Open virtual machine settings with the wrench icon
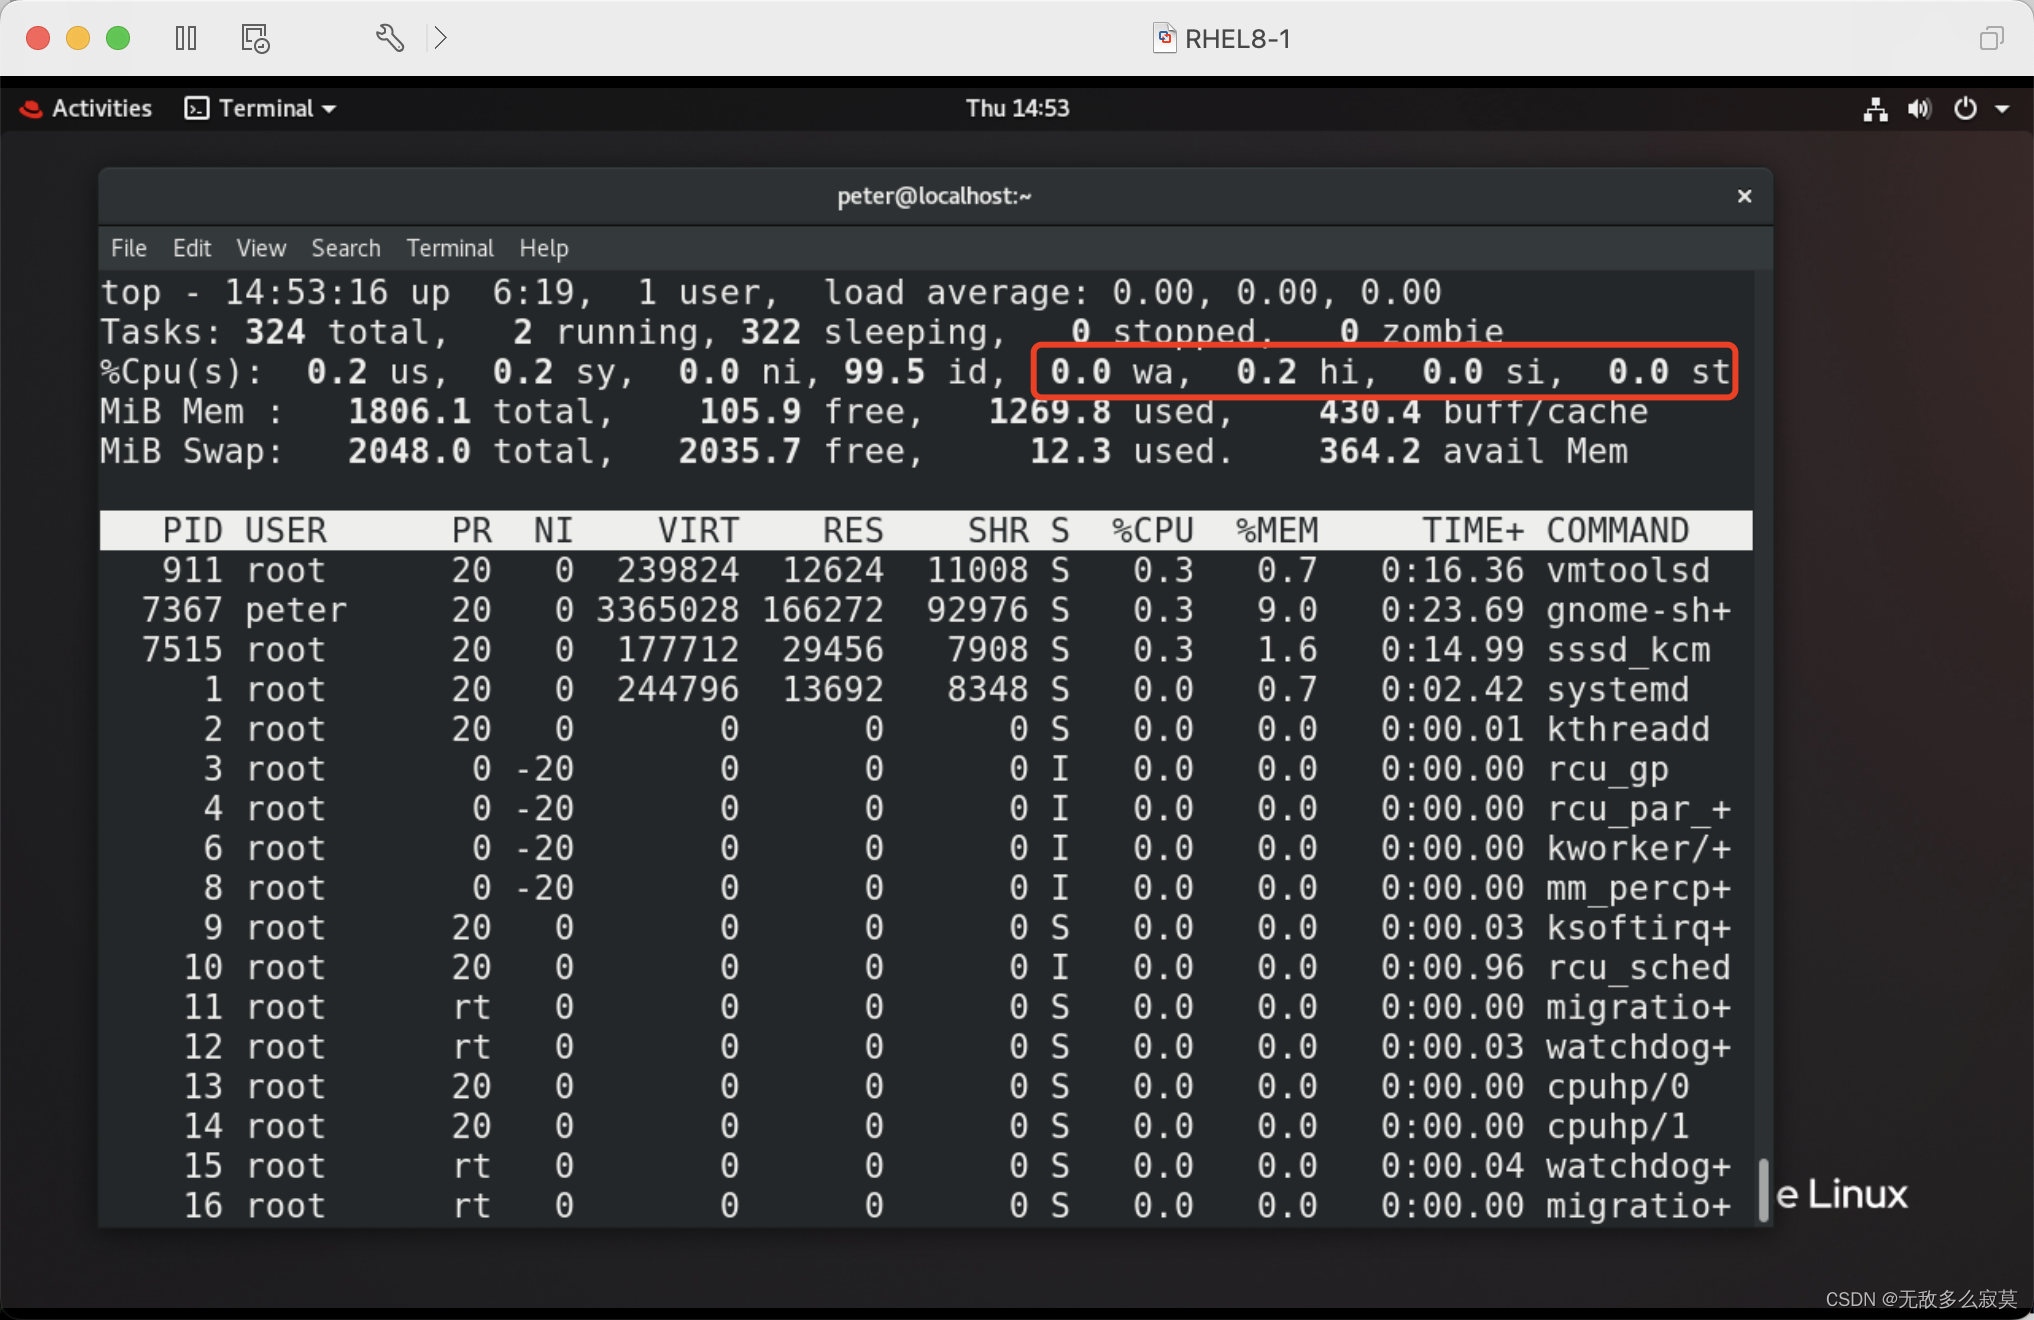Image resolution: width=2034 pixels, height=1320 pixels. coord(390,38)
